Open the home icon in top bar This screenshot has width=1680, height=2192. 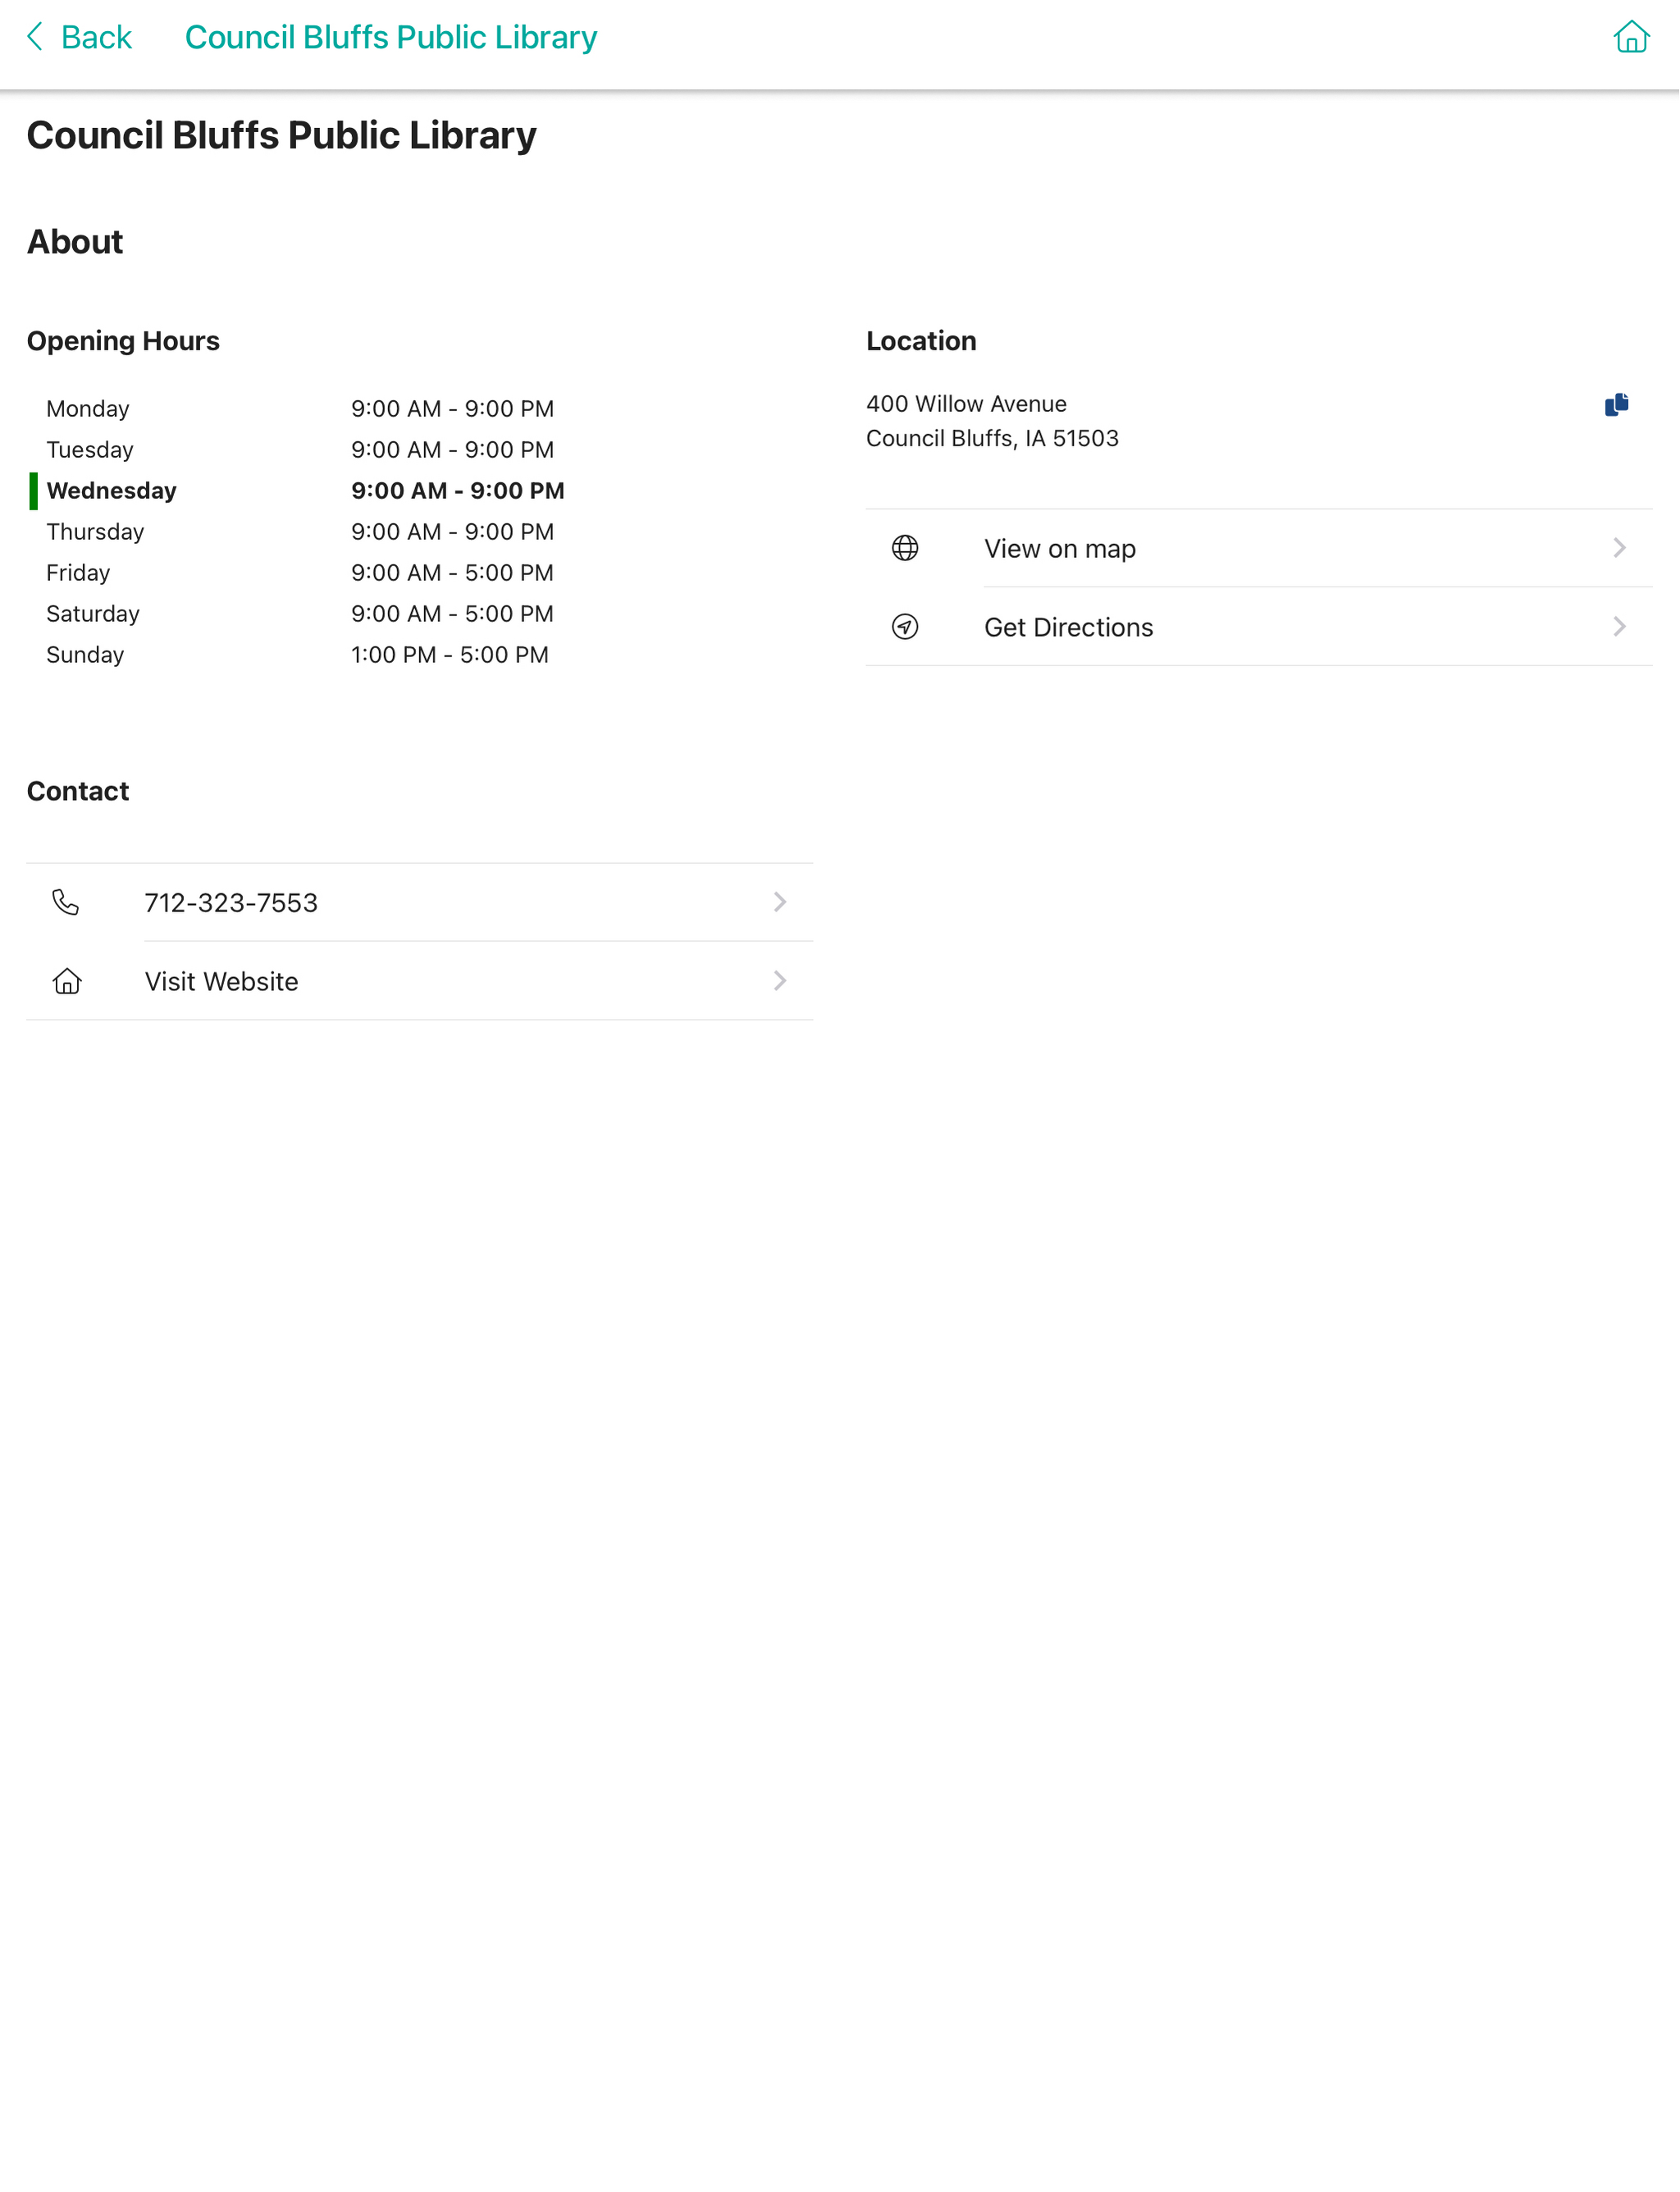click(x=1631, y=36)
